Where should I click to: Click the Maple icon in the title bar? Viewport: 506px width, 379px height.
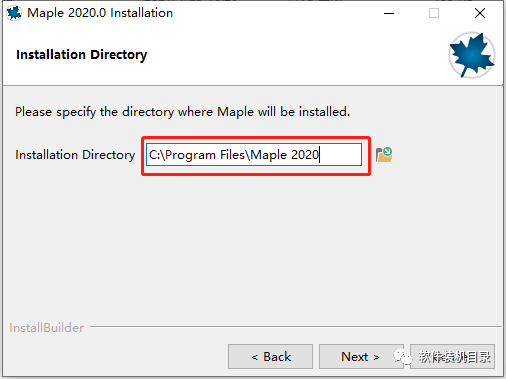tap(14, 13)
